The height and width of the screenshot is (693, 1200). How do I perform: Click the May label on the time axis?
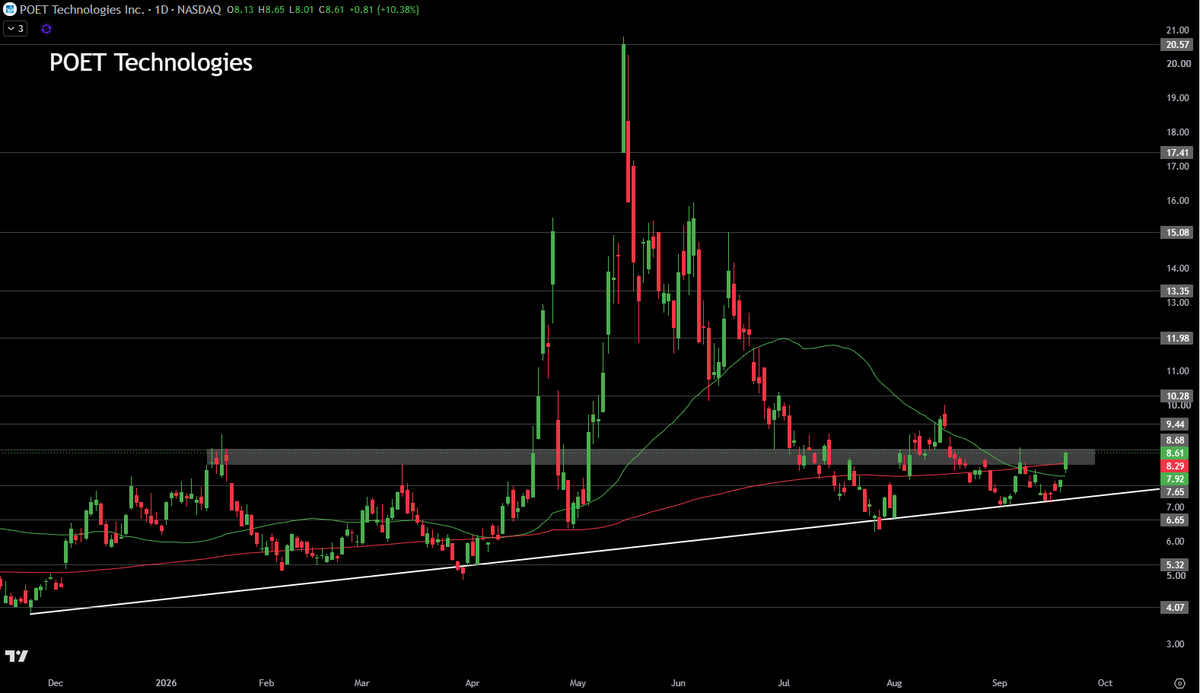click(577, 683)
